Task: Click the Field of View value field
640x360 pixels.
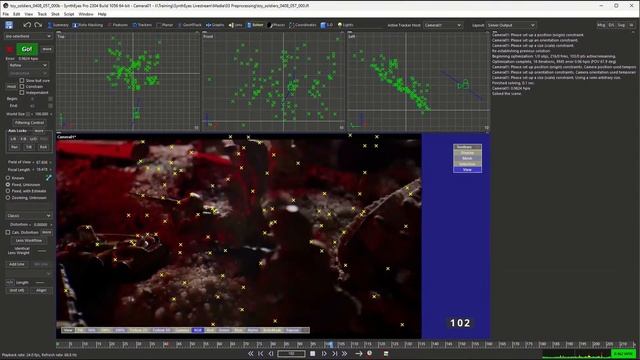Action: tap(42, 162)
